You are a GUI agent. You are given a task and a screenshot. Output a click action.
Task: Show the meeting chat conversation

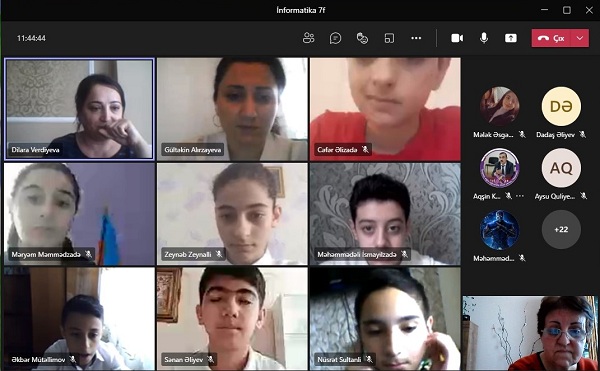click(x=335, y=38)
